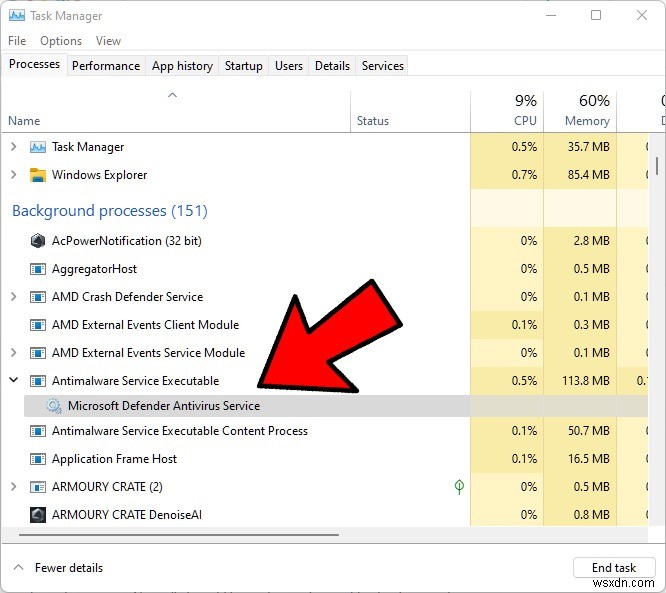Click the Task Manager process row icon

pyautogui.click(x=38, y=147)
